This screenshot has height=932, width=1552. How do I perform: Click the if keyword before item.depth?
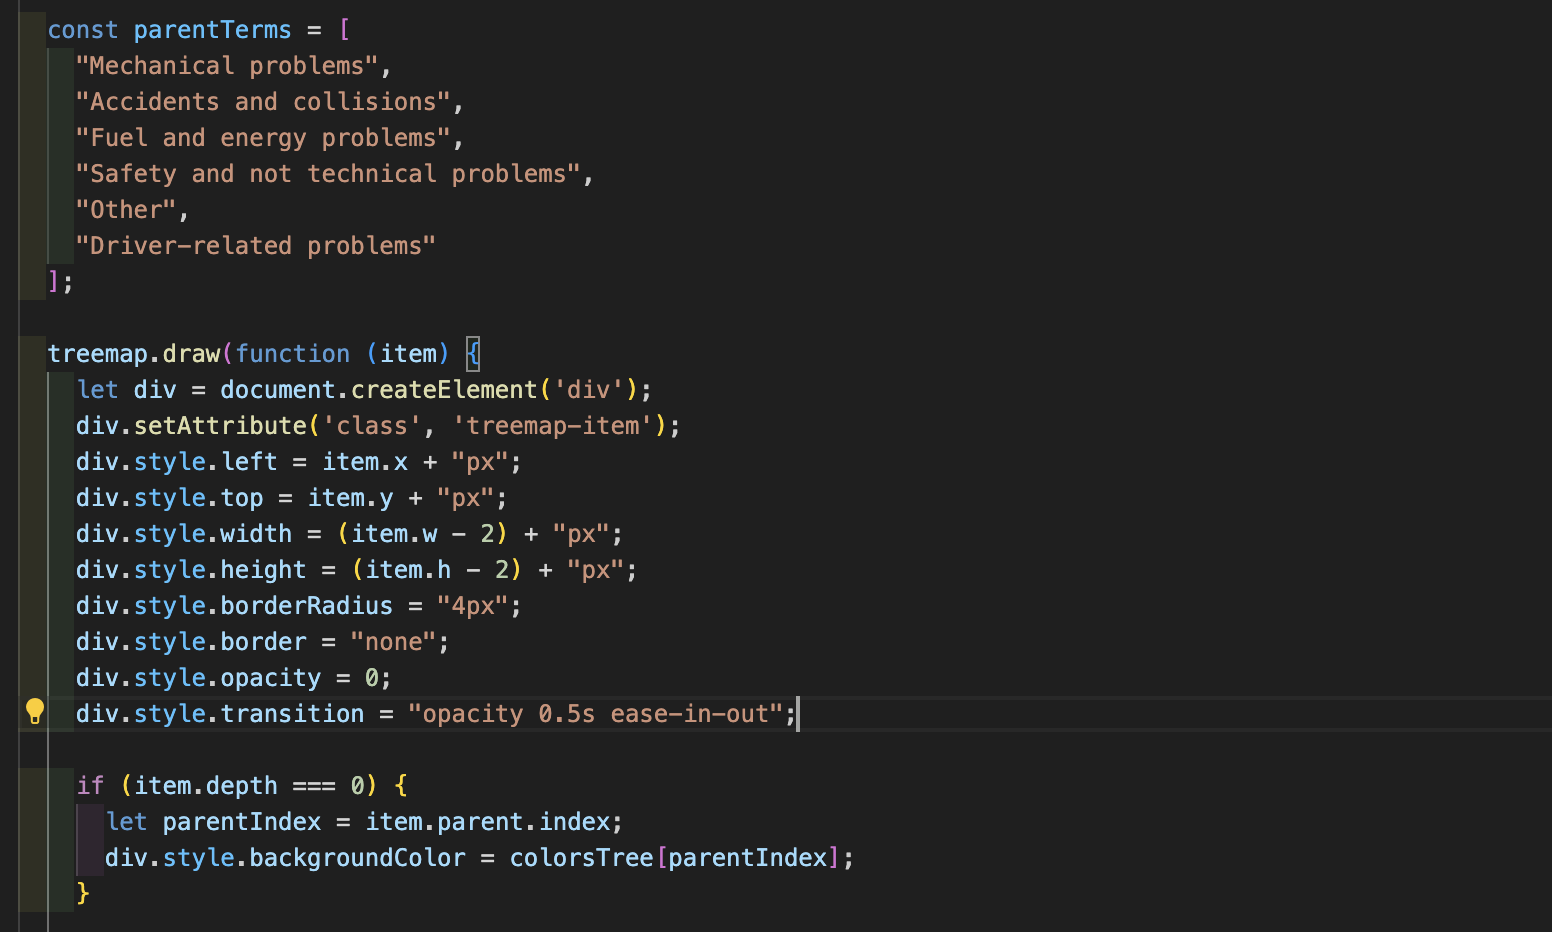point(90,786)
